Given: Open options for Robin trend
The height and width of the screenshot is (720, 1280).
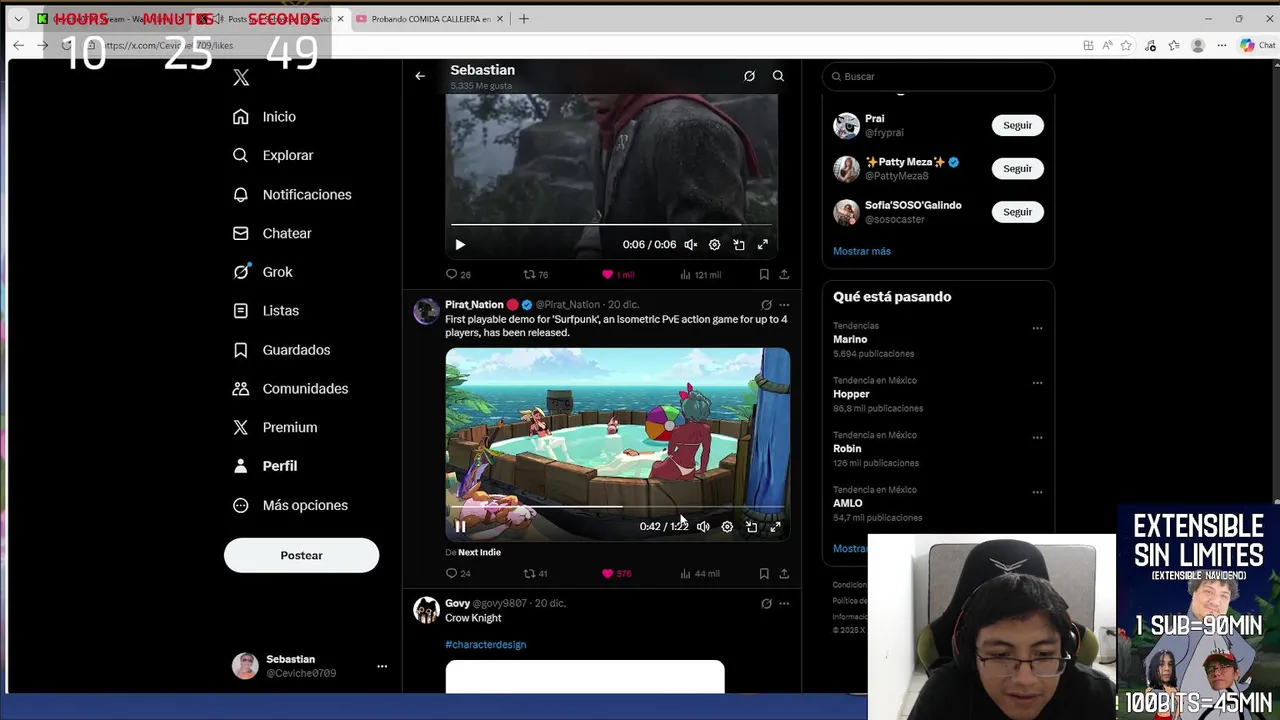Looking at the screenshot, I should pyautogui.click(x=1037, y=437).
